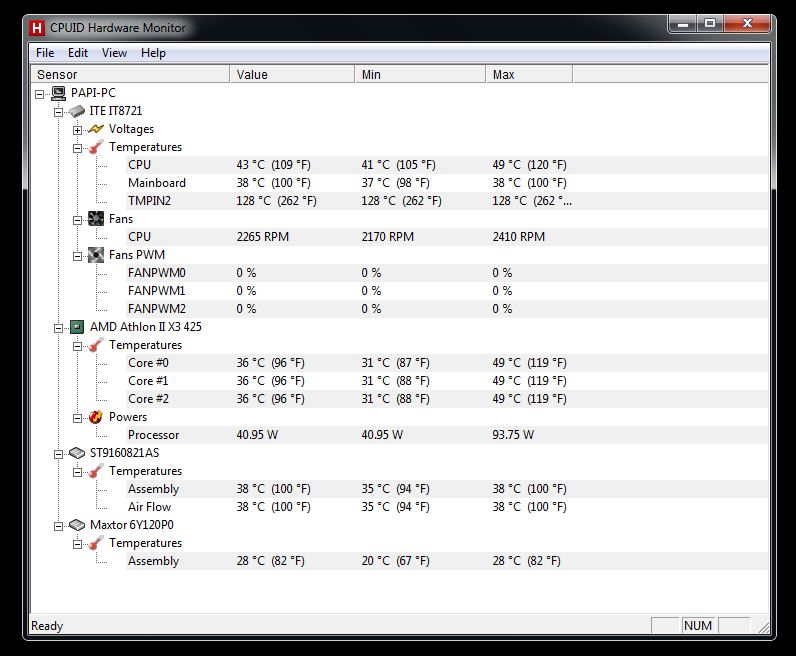Image resolution: width=796 pixels, height=656 pixels.
Task: Select the Mainboard temperature row
Action: [x=447, y=183]
